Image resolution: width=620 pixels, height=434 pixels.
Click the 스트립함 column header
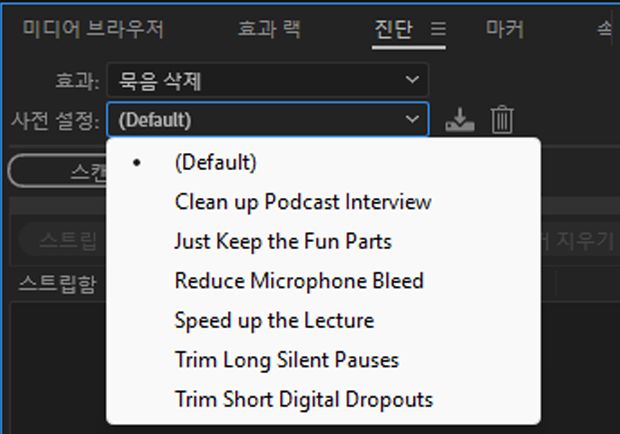point(58,284)
